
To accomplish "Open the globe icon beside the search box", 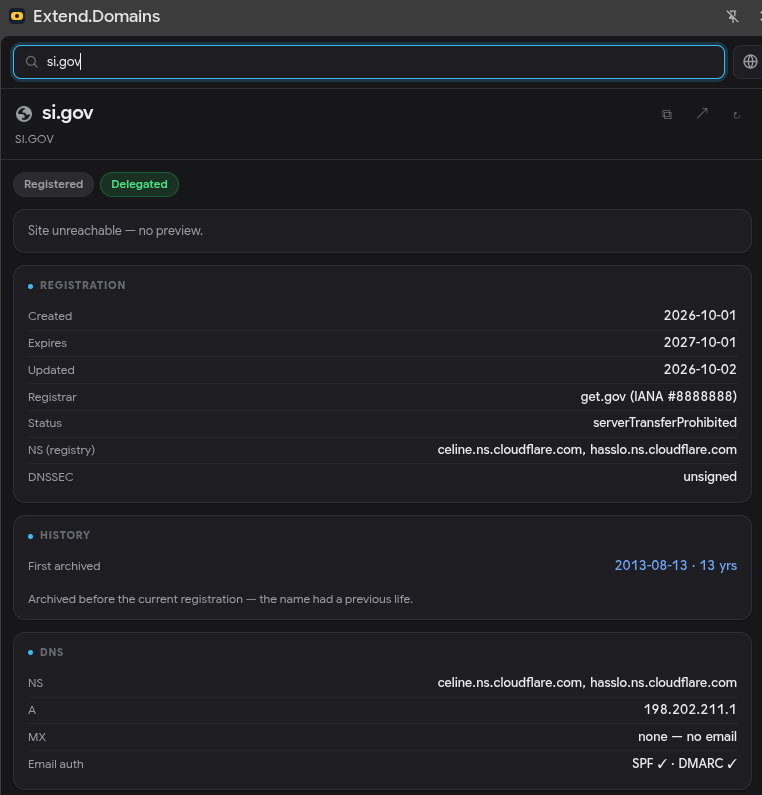I will tap(750, 62).
